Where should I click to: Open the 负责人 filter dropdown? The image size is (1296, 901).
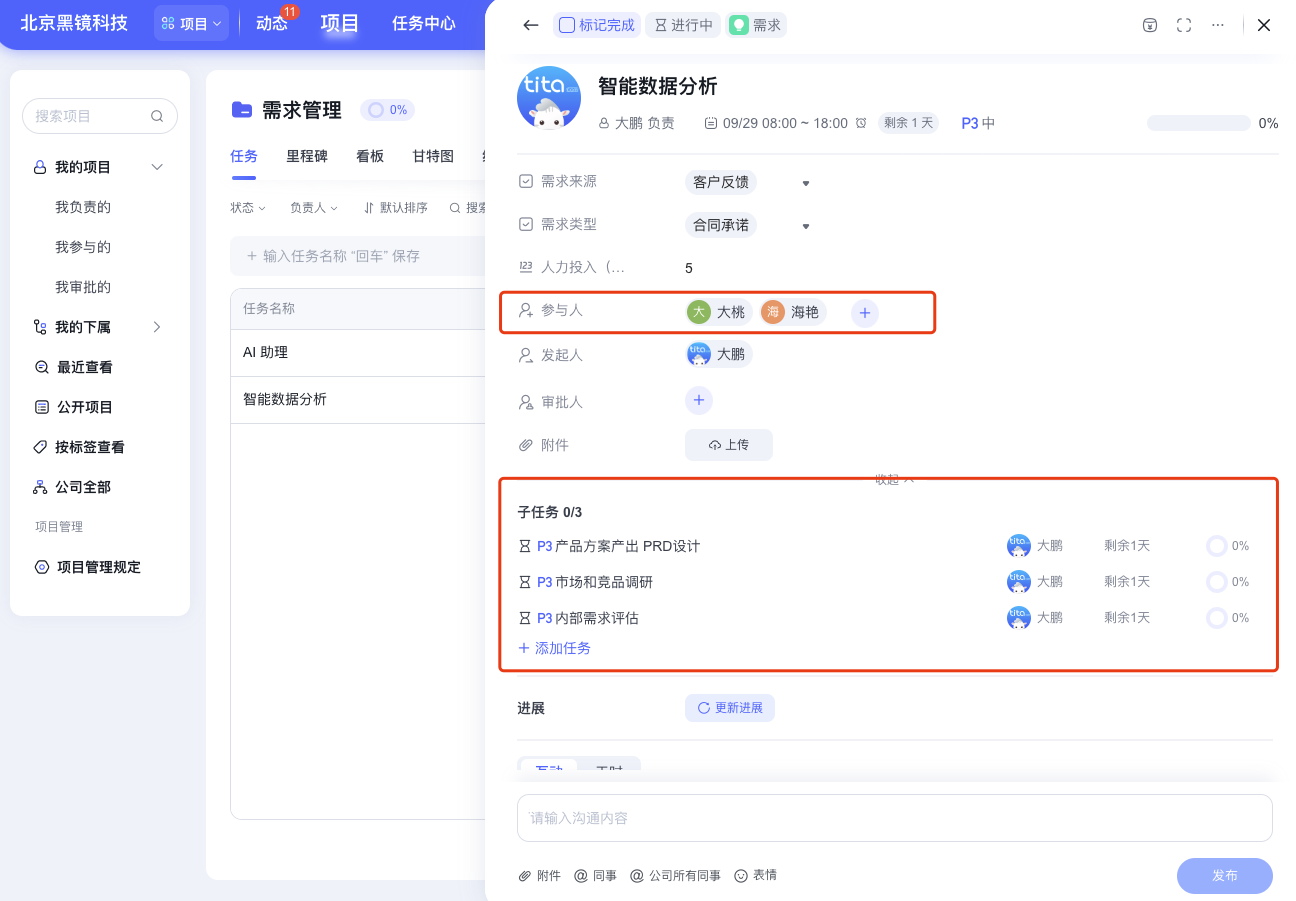[x=314, y=208]
